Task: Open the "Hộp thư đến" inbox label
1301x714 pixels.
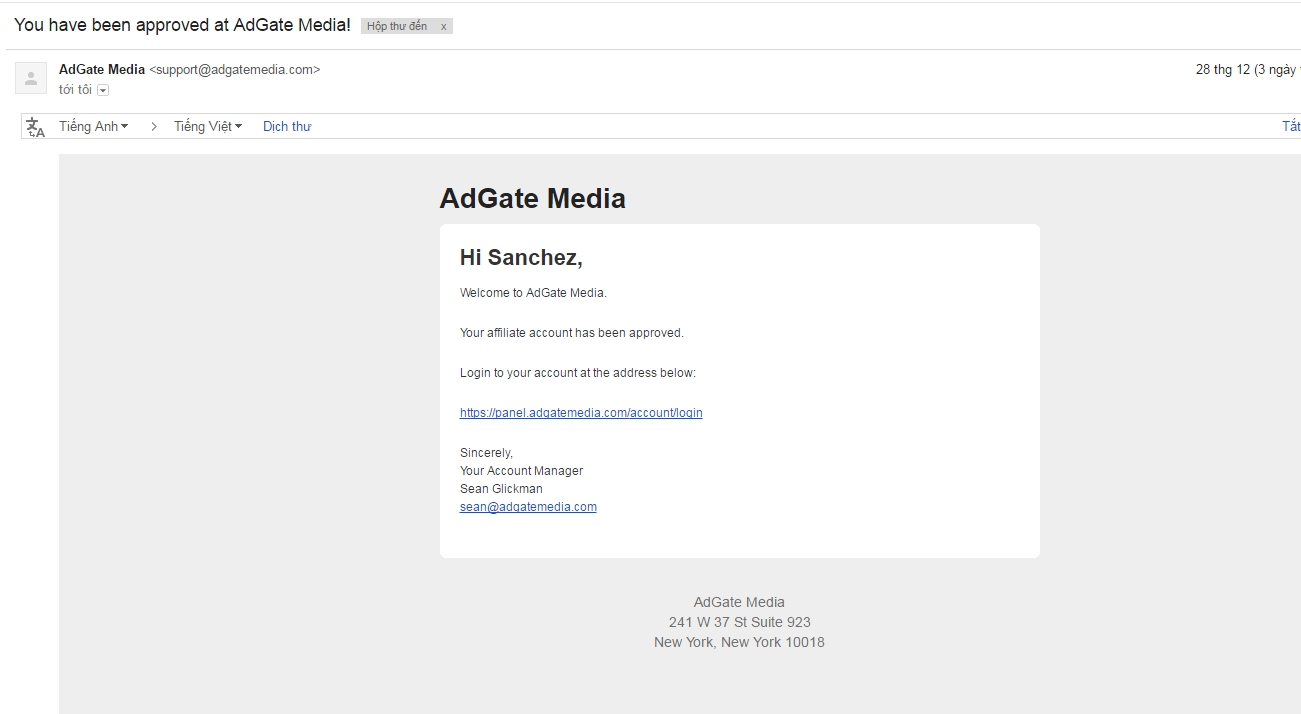Action: tap(397, 26)
